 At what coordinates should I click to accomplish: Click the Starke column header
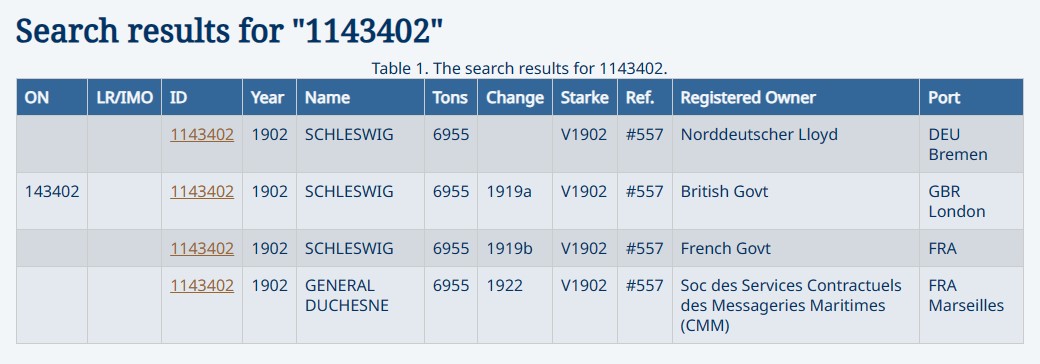(x=585, y=97)
